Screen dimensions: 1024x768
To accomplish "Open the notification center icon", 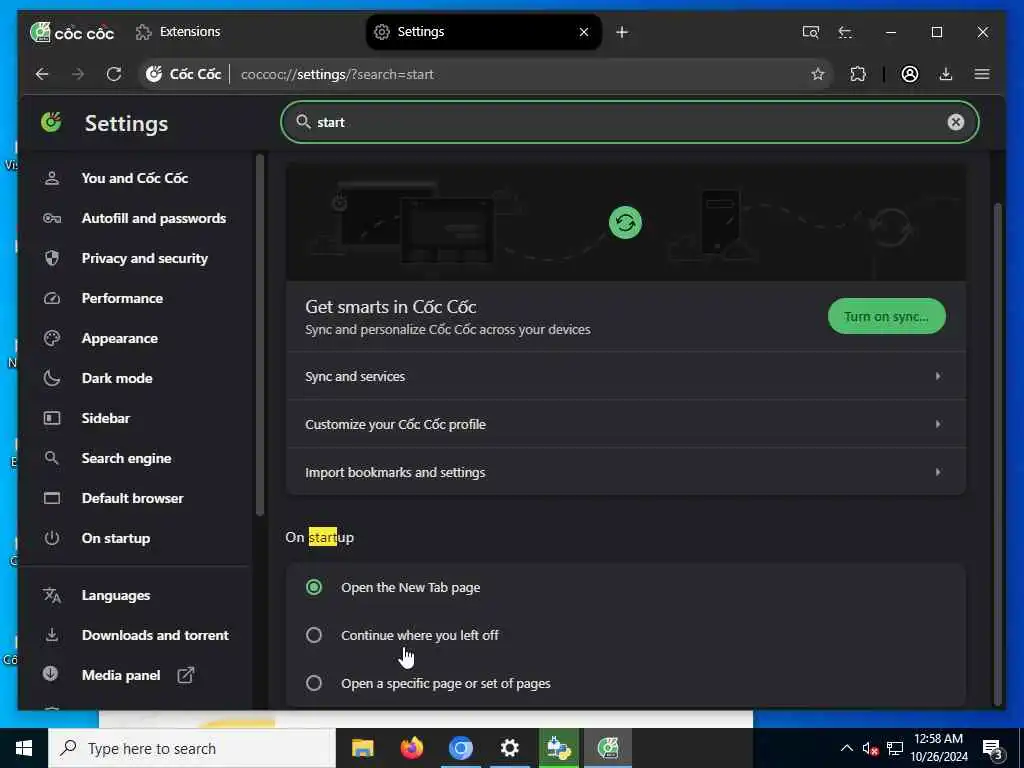I will coord(993,749).
